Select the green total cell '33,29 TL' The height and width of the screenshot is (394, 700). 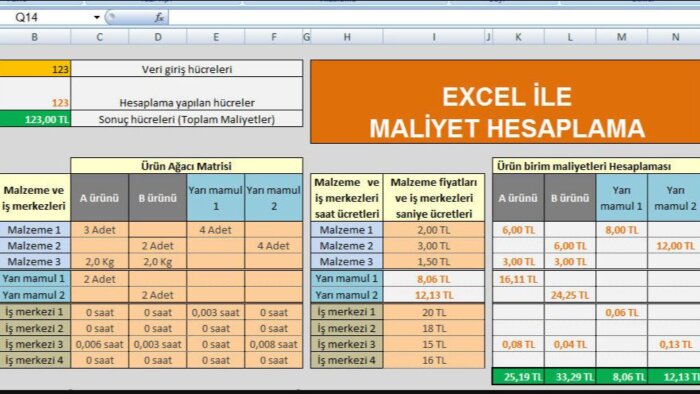tap(570, 377)
